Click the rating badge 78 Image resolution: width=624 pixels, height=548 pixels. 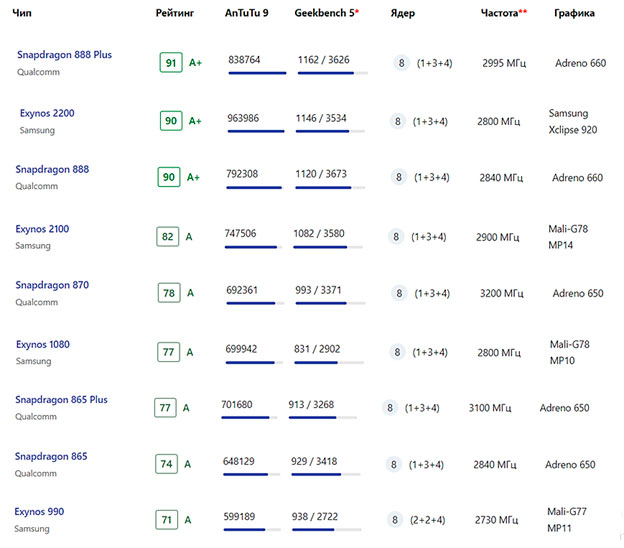pos(169,293)
